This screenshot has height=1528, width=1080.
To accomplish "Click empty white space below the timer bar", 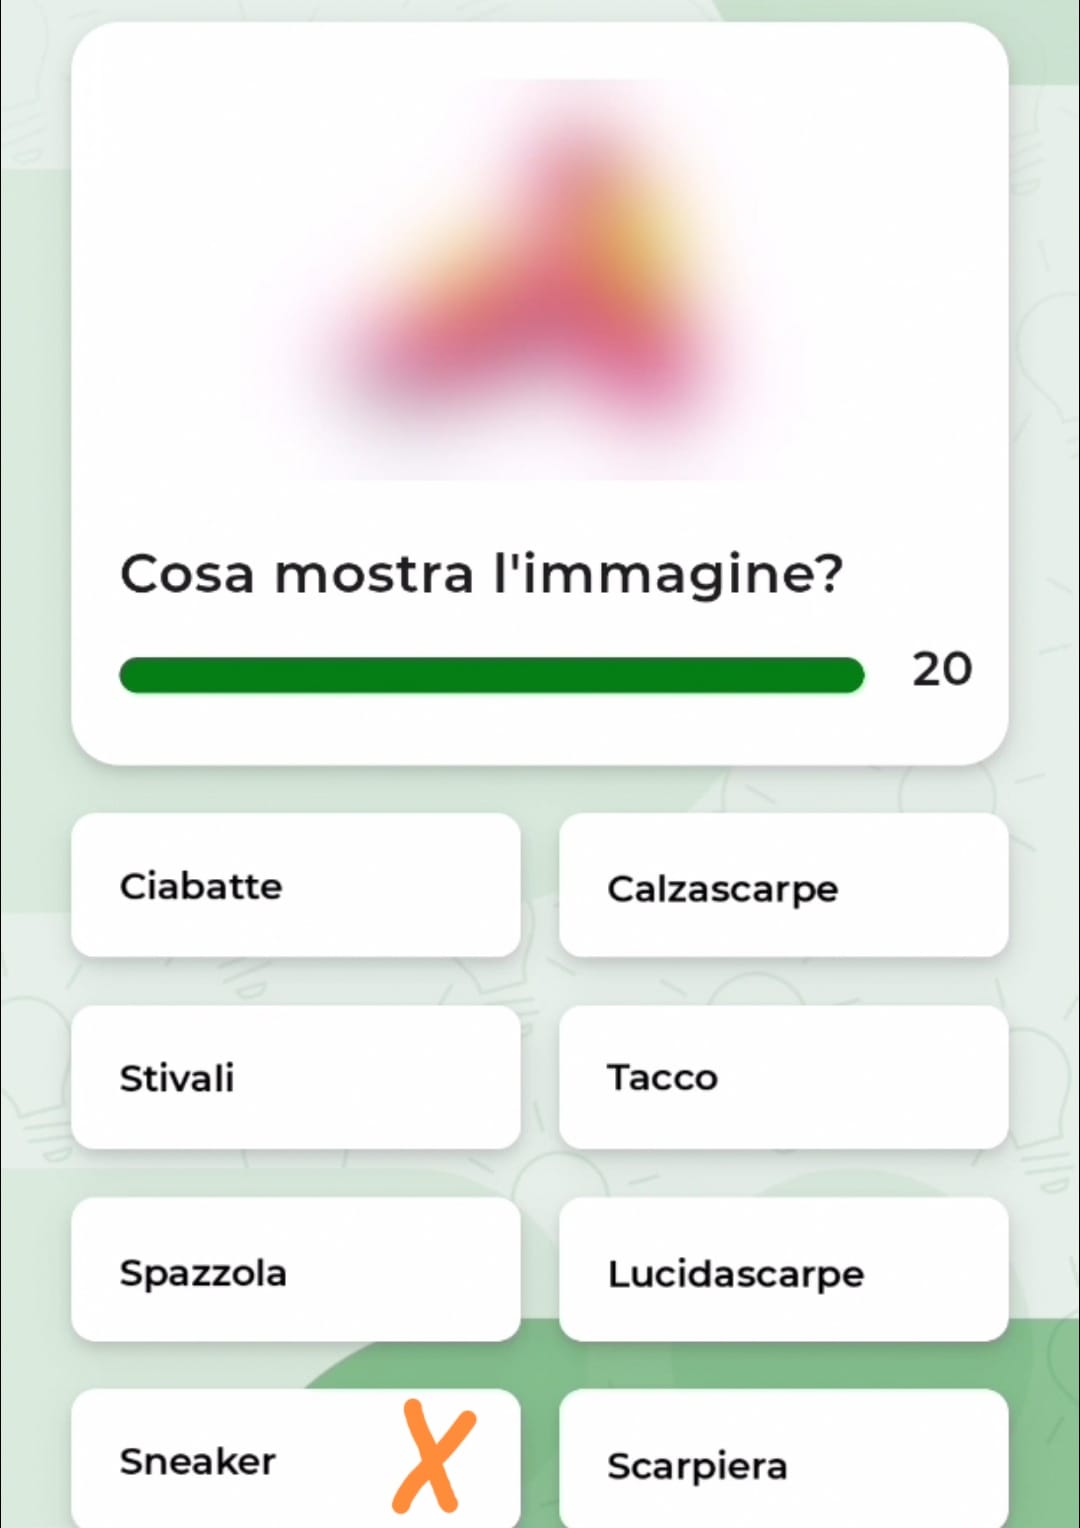I will (540, 730).
